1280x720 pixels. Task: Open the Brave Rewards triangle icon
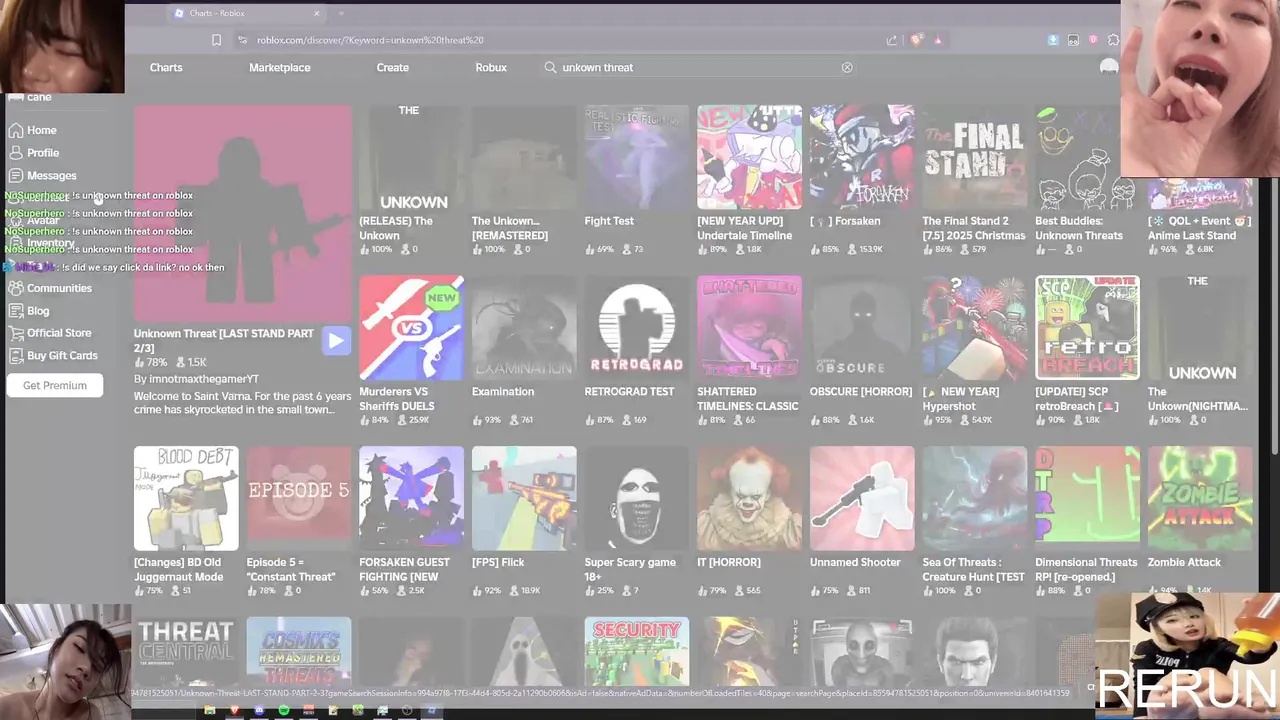(x=938, y=40)
